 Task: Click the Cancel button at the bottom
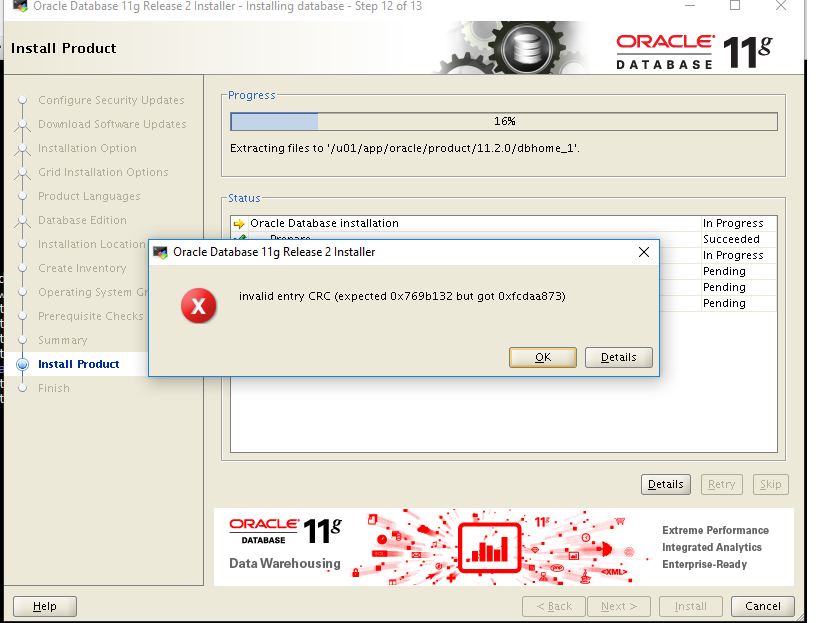[x=763, y=606]
